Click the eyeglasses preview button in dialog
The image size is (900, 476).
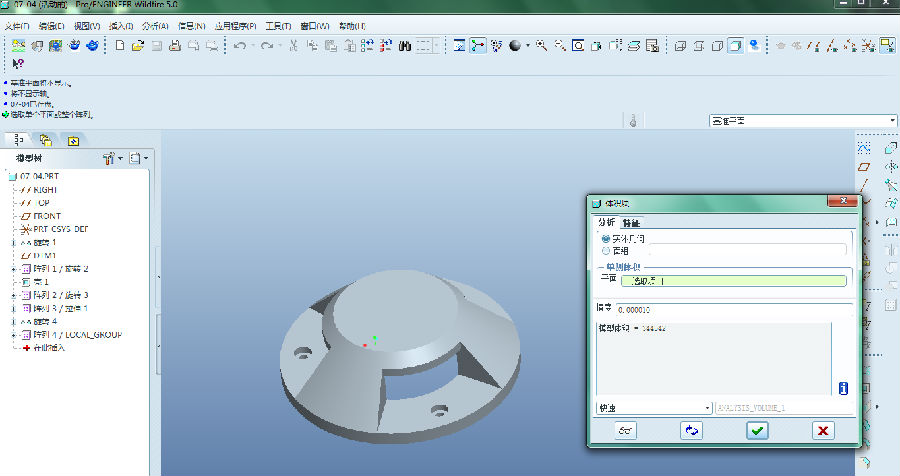point(626,430)
